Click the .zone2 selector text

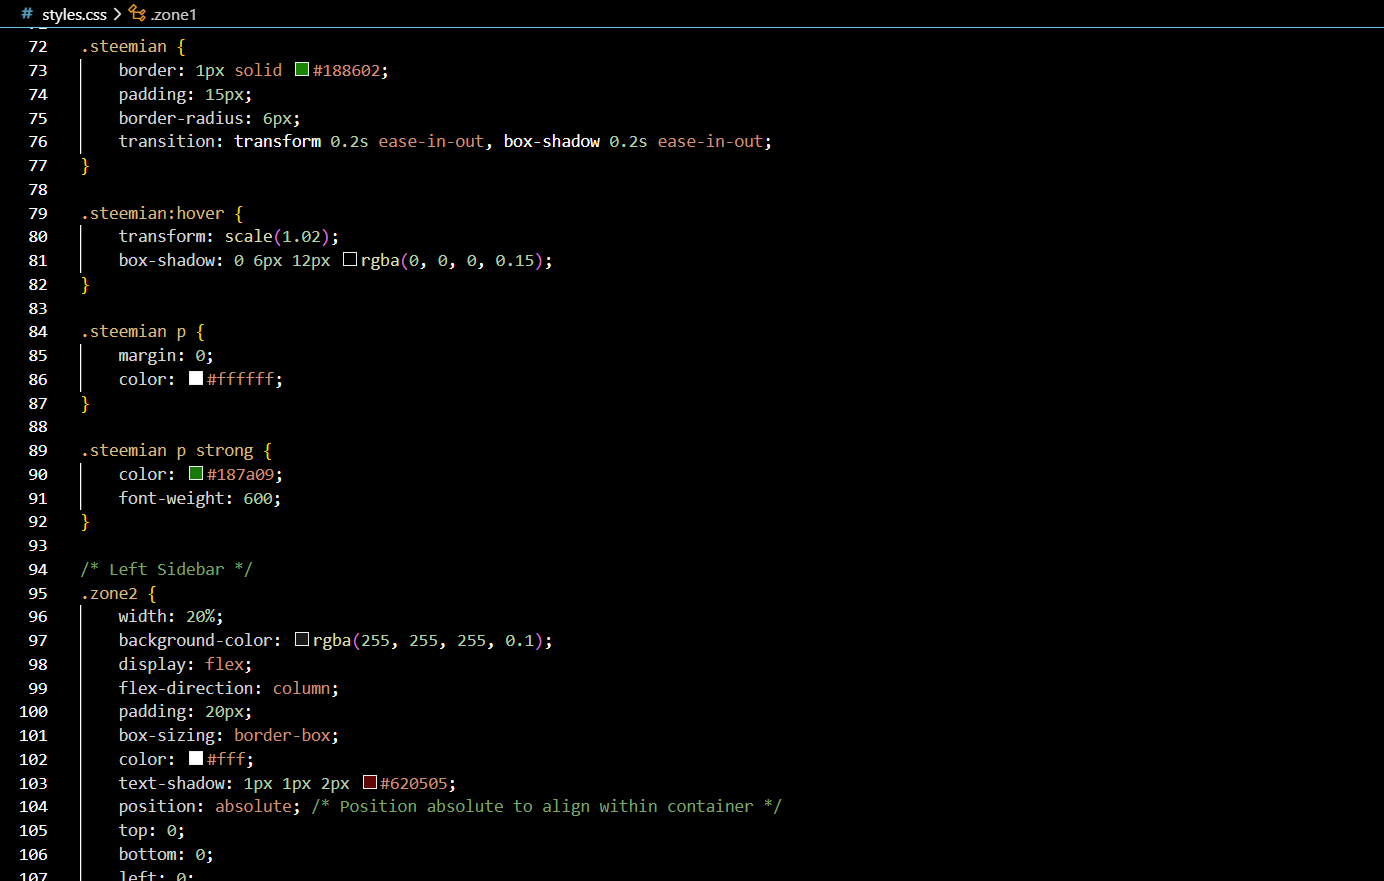point(110,593)
